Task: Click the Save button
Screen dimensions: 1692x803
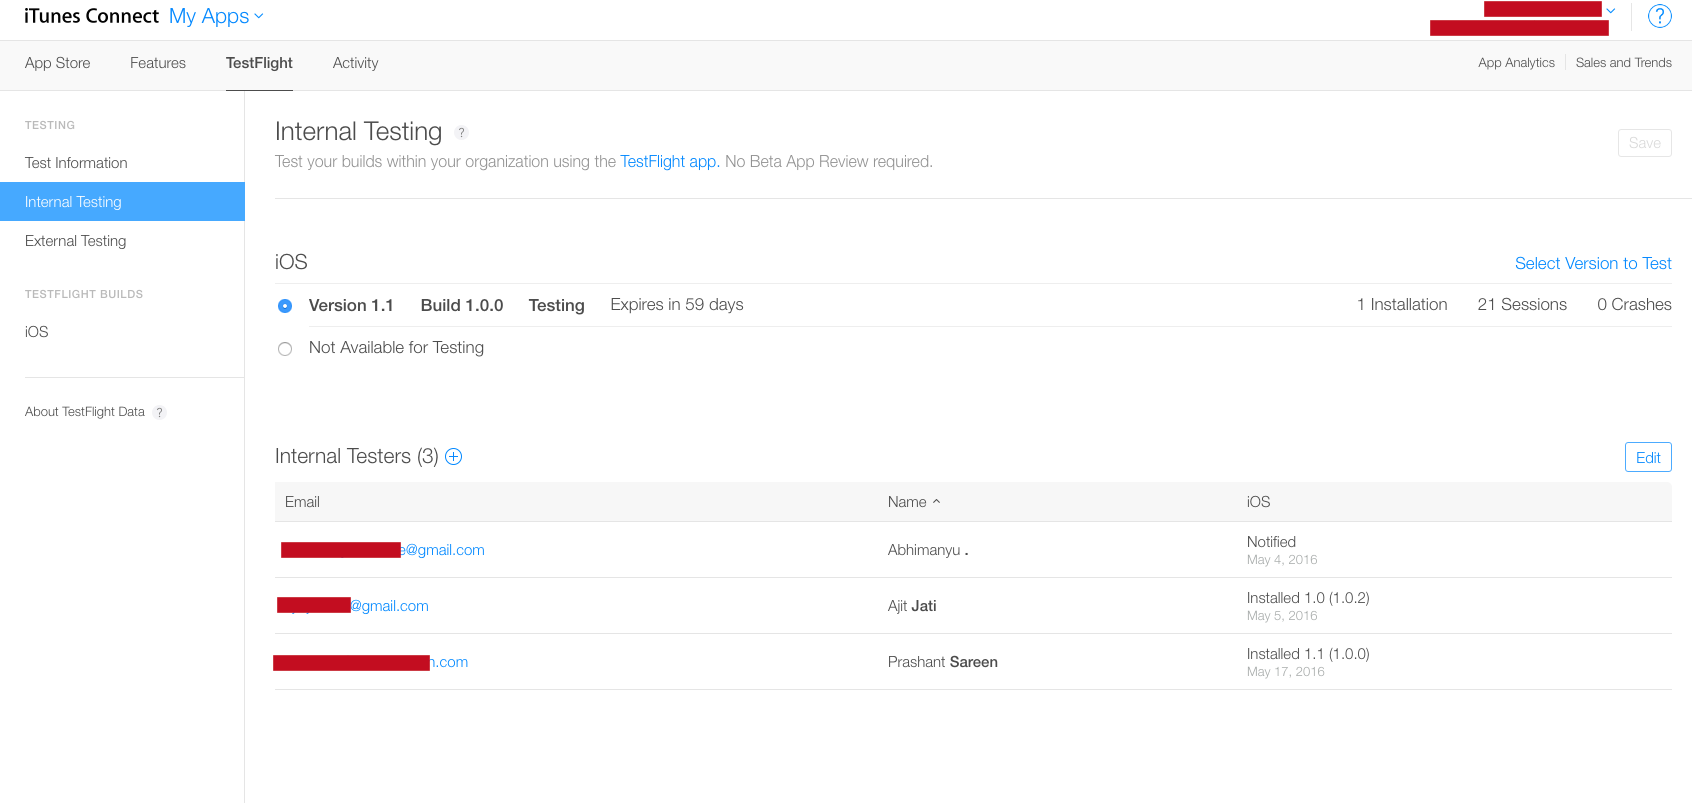Action: [x=1644, y=143]
